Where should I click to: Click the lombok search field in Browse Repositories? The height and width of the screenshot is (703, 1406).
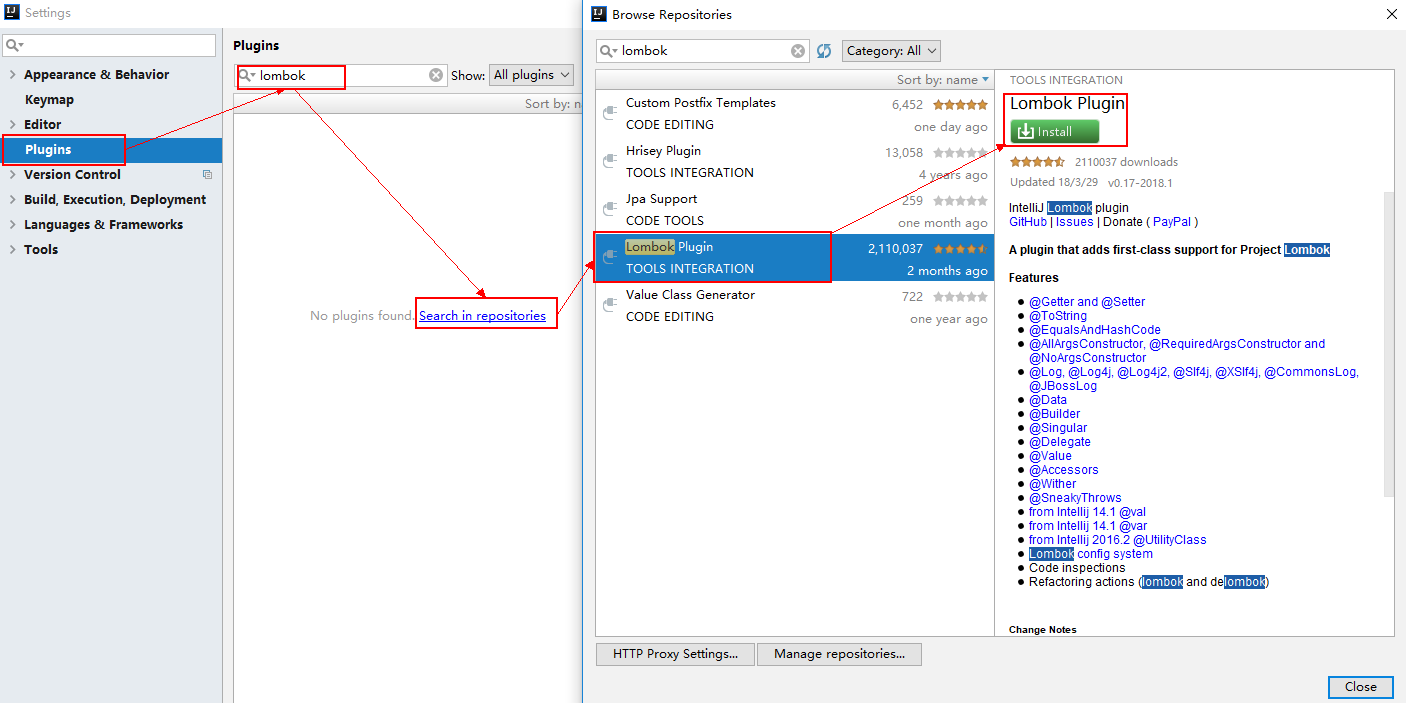click(x=702, y=51)
